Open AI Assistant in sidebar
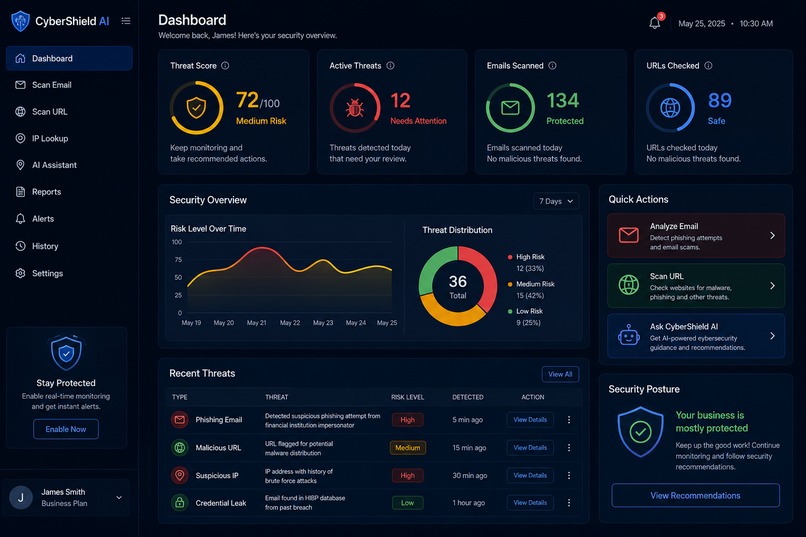The height and width of the screenshot is (537, 806). pyautogui.click(x=69, y=165)
